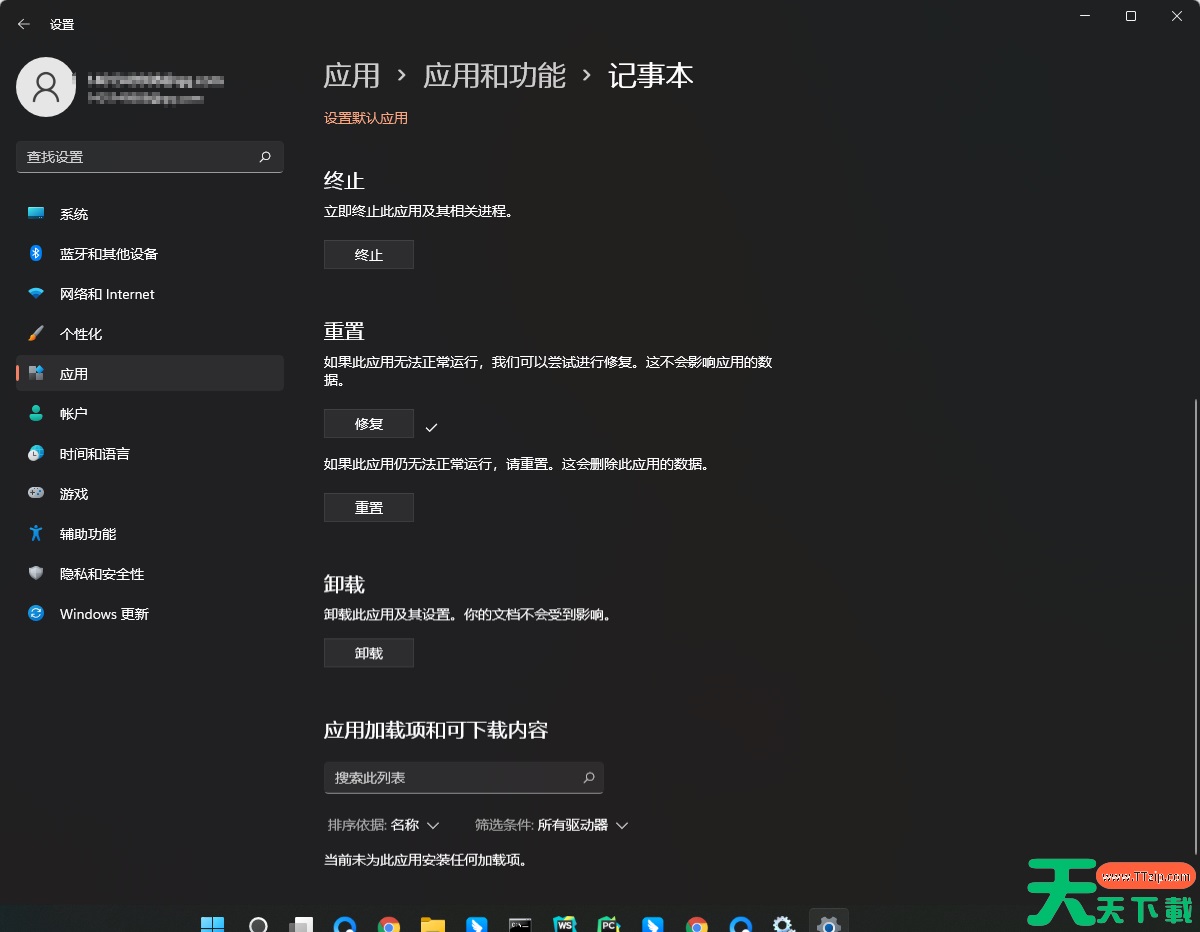
Task: Click the text 当前未为此应用安装任何加载项
Action: (x=426, y=860)
